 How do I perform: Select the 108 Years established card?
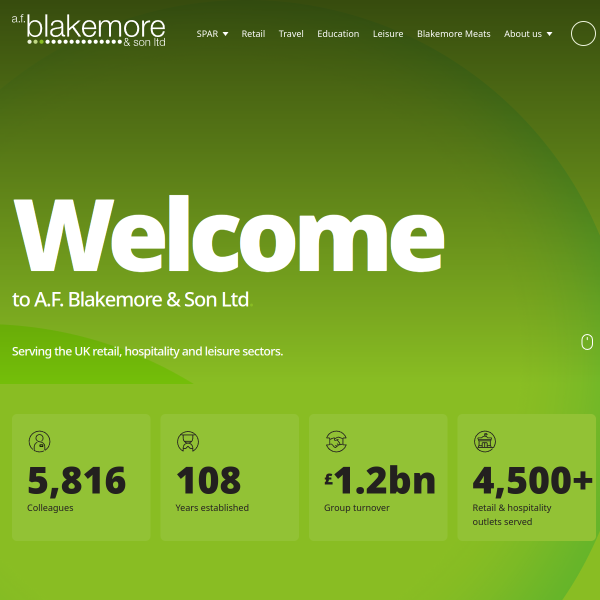click(x=230, y=477)
